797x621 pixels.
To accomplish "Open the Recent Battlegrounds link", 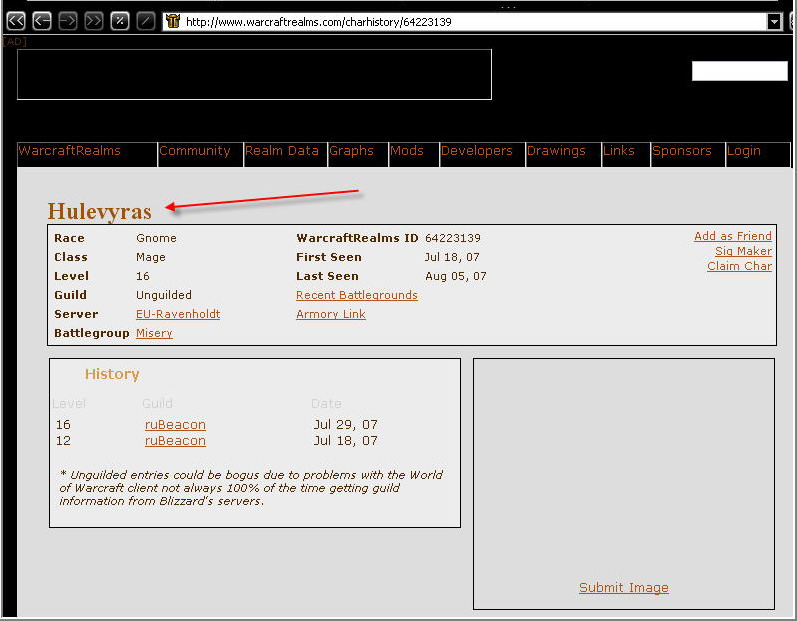I will 357,295.
